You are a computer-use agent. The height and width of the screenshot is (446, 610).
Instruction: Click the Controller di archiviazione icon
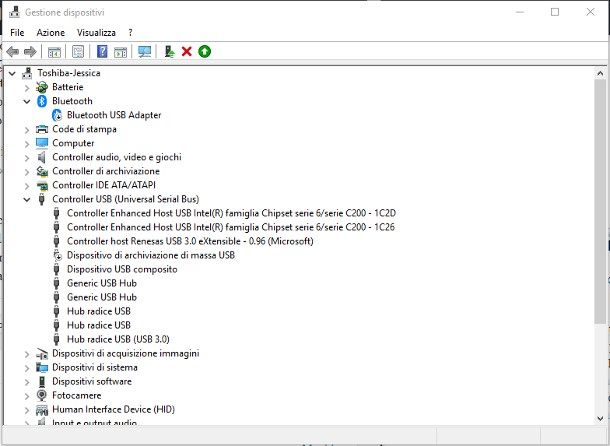[42, 171]
